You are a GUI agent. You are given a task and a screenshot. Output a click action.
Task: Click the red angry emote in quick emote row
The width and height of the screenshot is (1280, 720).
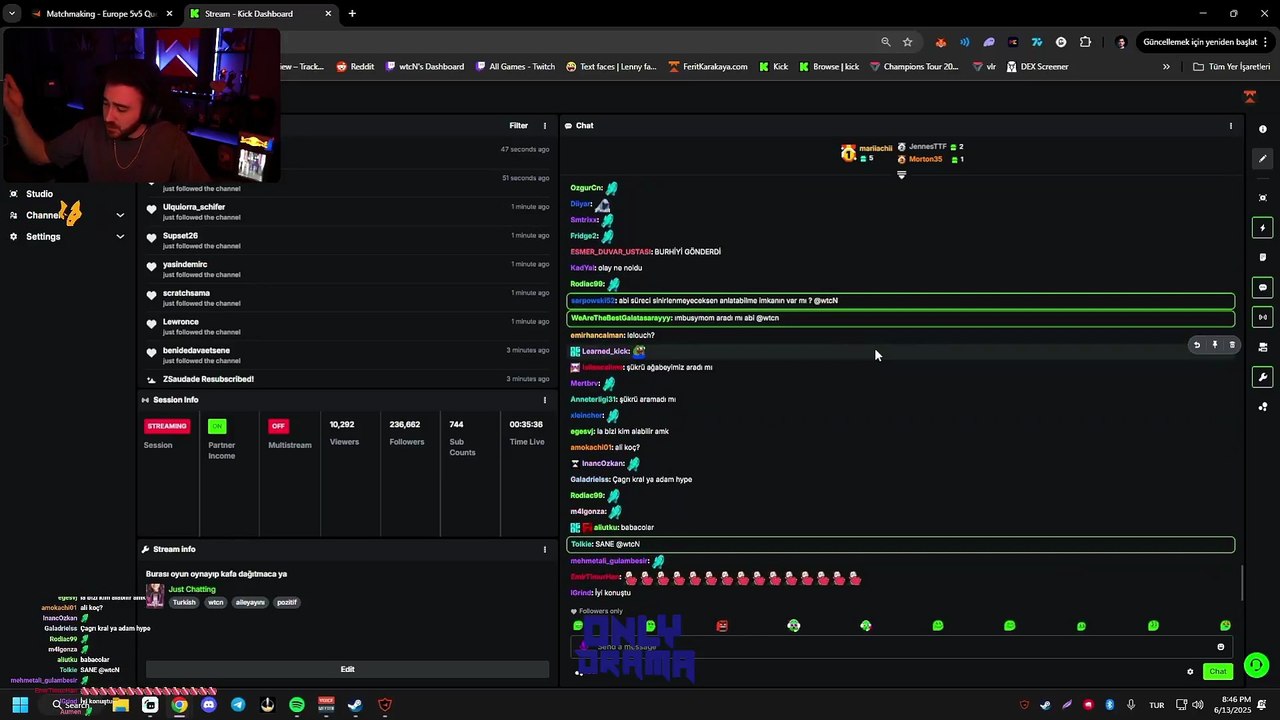coord(722,626)
